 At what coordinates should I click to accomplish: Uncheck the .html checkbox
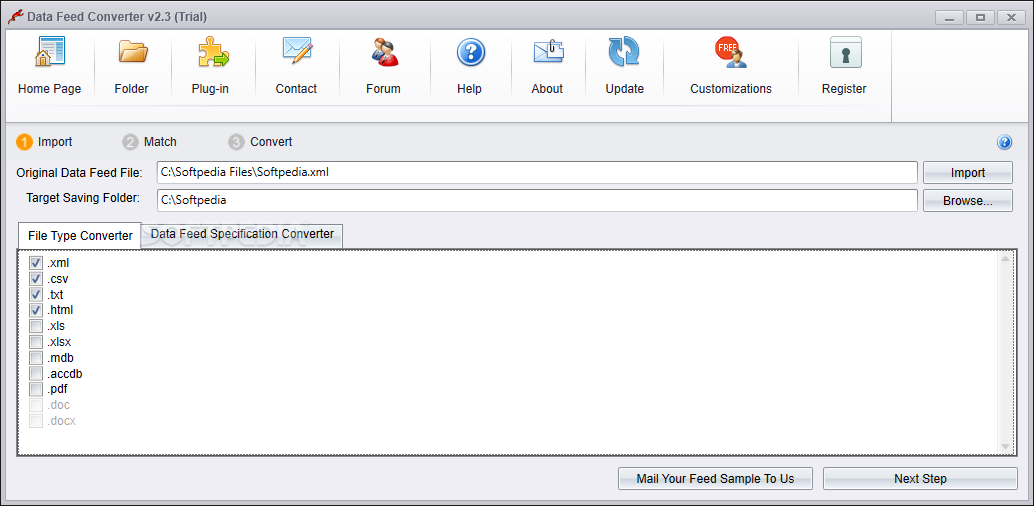pyautogui.click(x=36, y=310)
